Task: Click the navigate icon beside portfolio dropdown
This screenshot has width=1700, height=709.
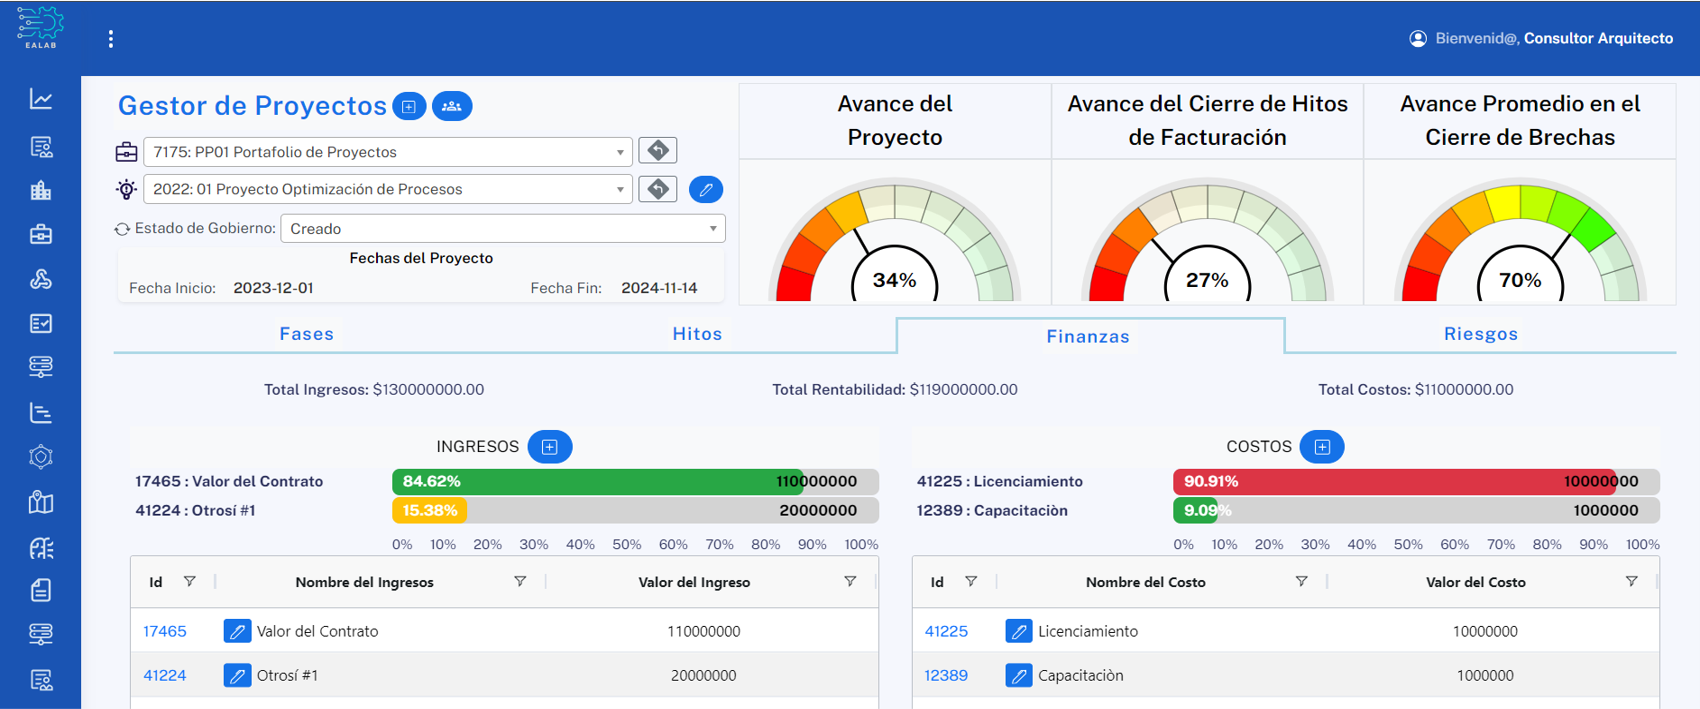Action: click(658, 151)
